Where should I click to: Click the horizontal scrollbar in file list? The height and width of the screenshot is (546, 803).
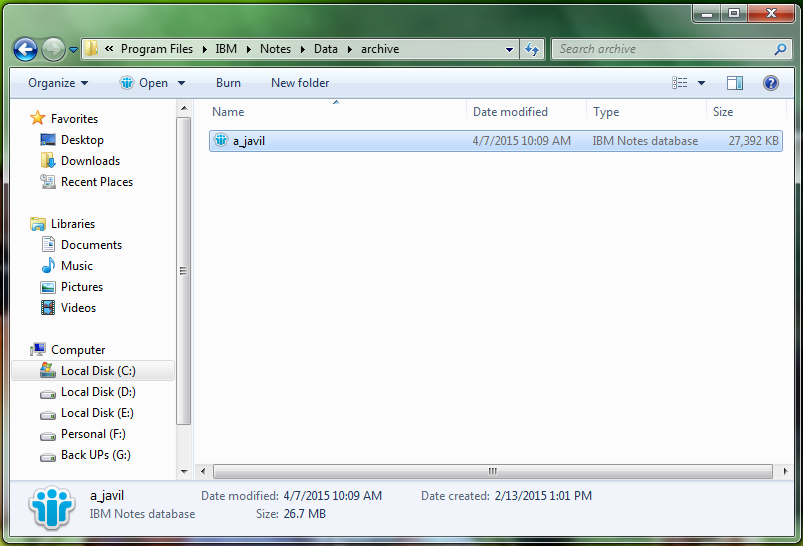(x=492, y=471)
